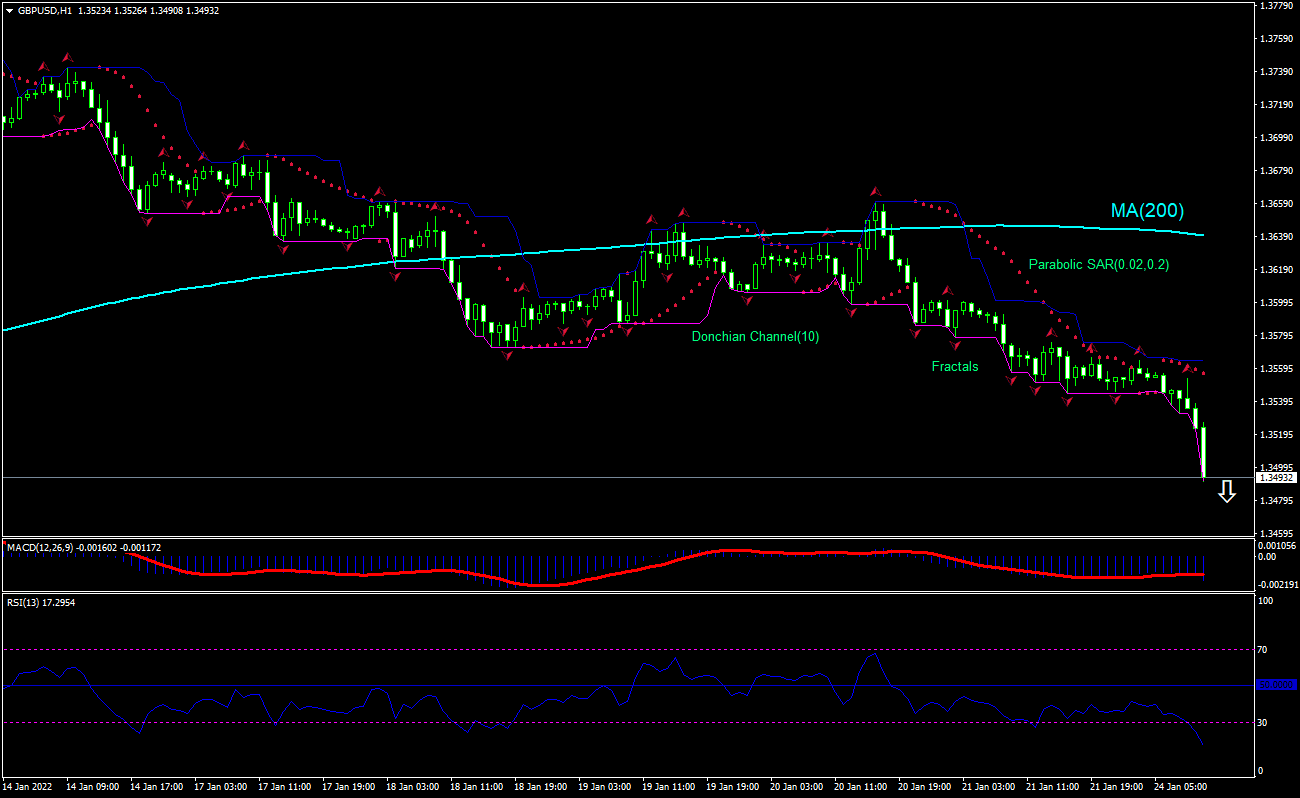Screen dimensions: 1300x798
Task: Select the down arrow object on the chart
Action: [1227, 491]
